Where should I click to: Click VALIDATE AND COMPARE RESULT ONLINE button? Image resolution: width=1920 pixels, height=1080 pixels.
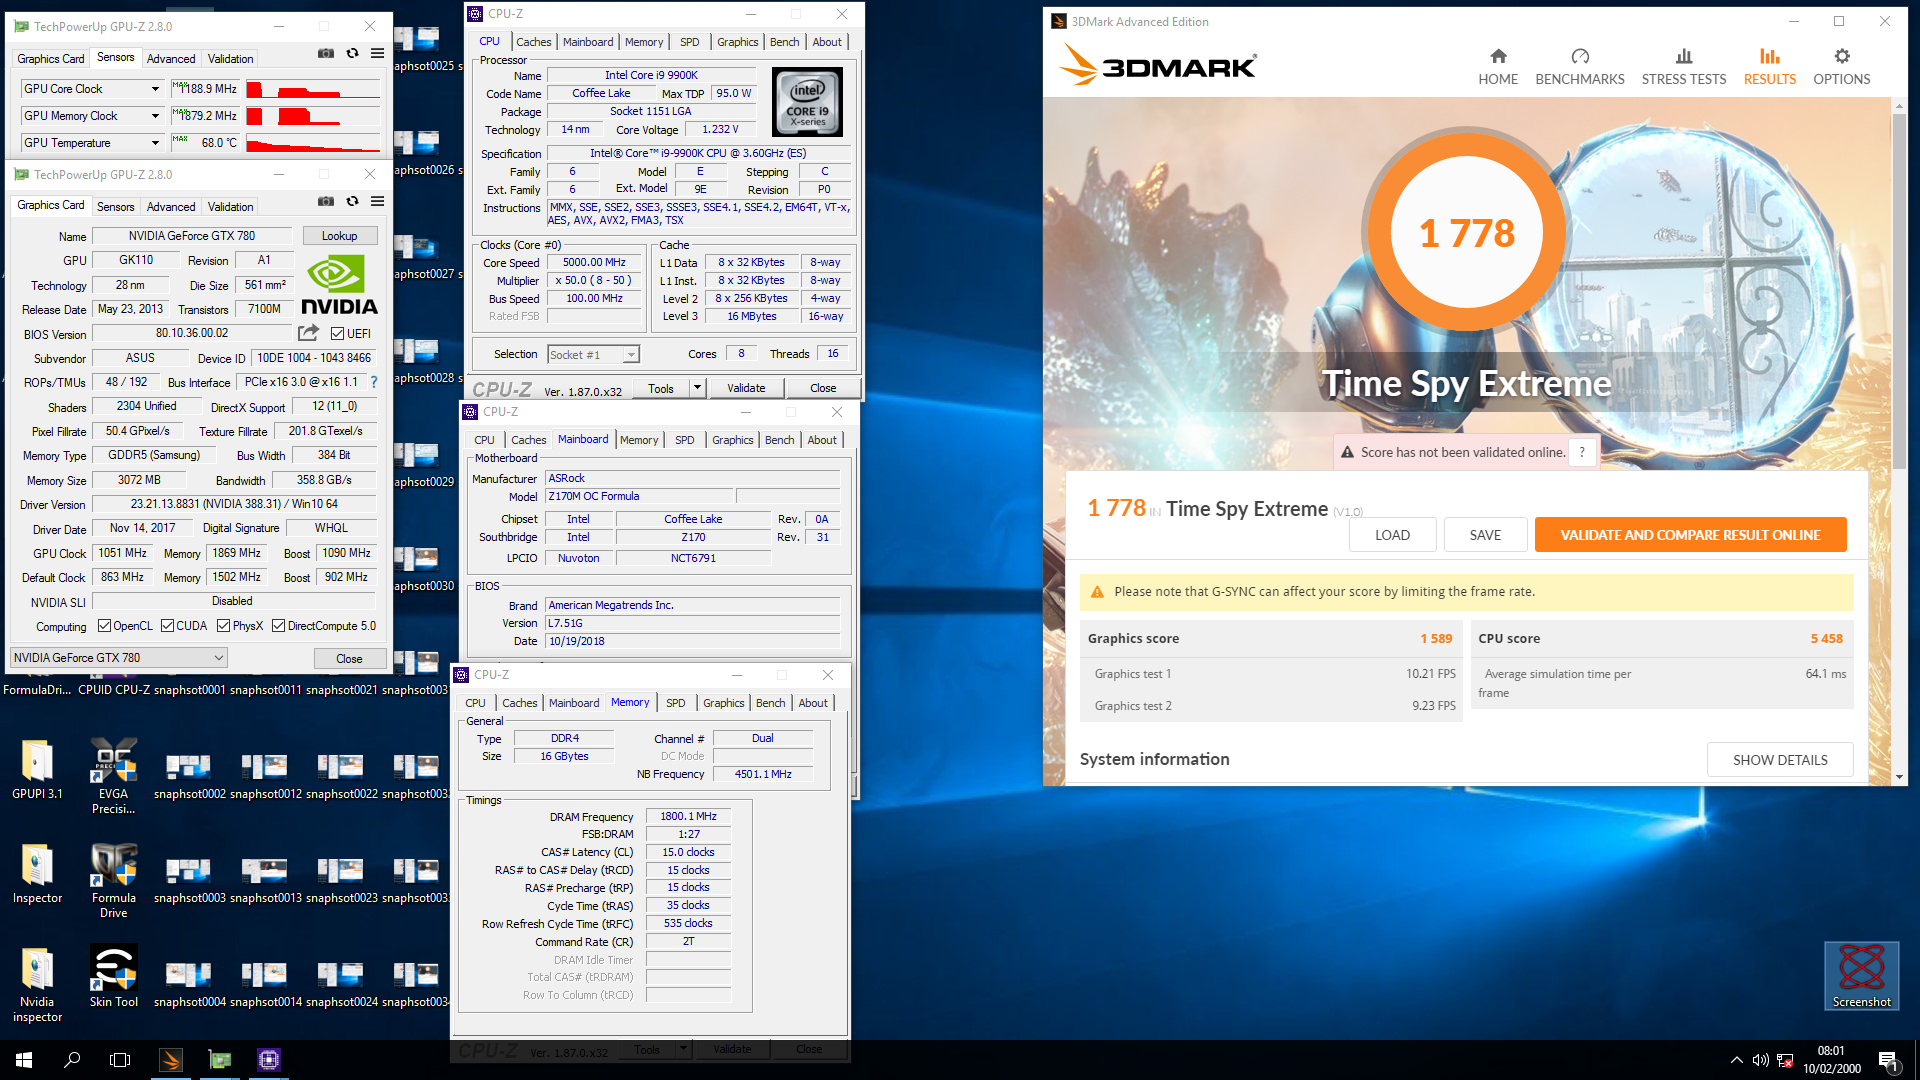[x=1690, y=535]
